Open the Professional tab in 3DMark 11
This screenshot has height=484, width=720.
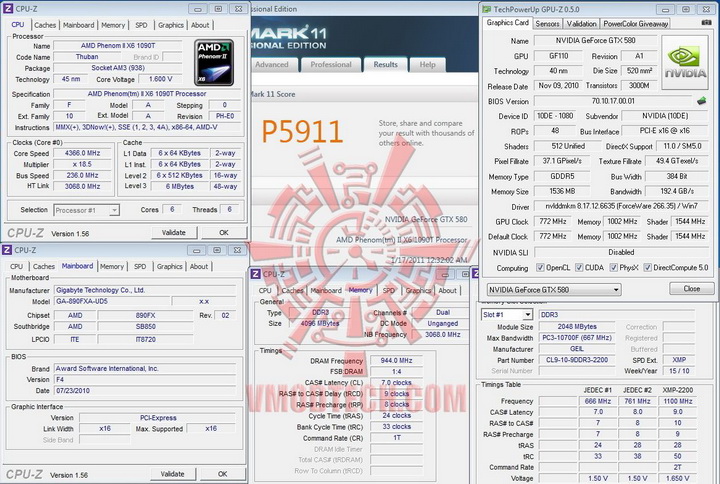(x=331, y=65)
